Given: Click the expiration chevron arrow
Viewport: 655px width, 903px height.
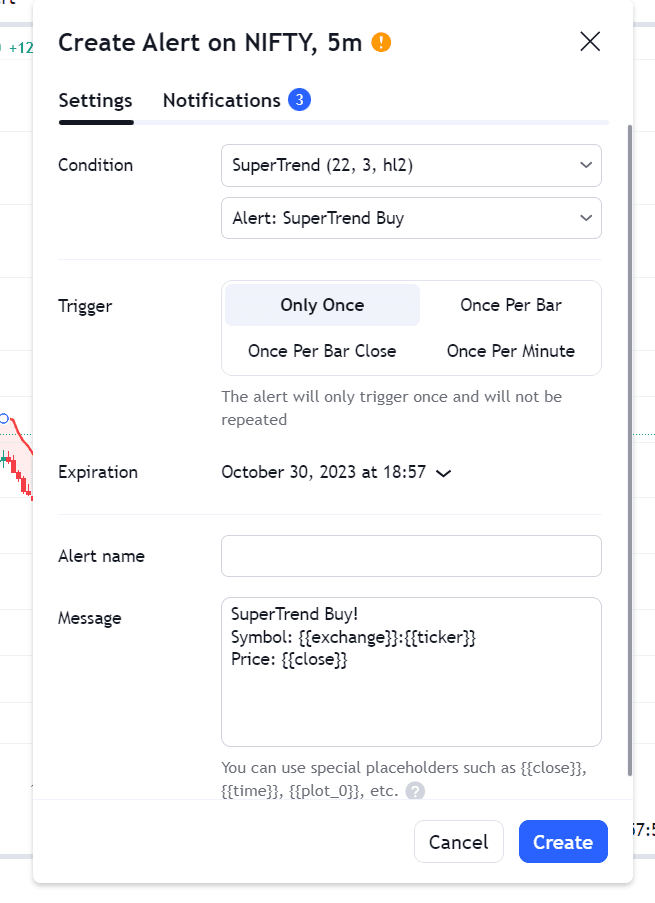Looking at the screenshot, I should (444, 473).
